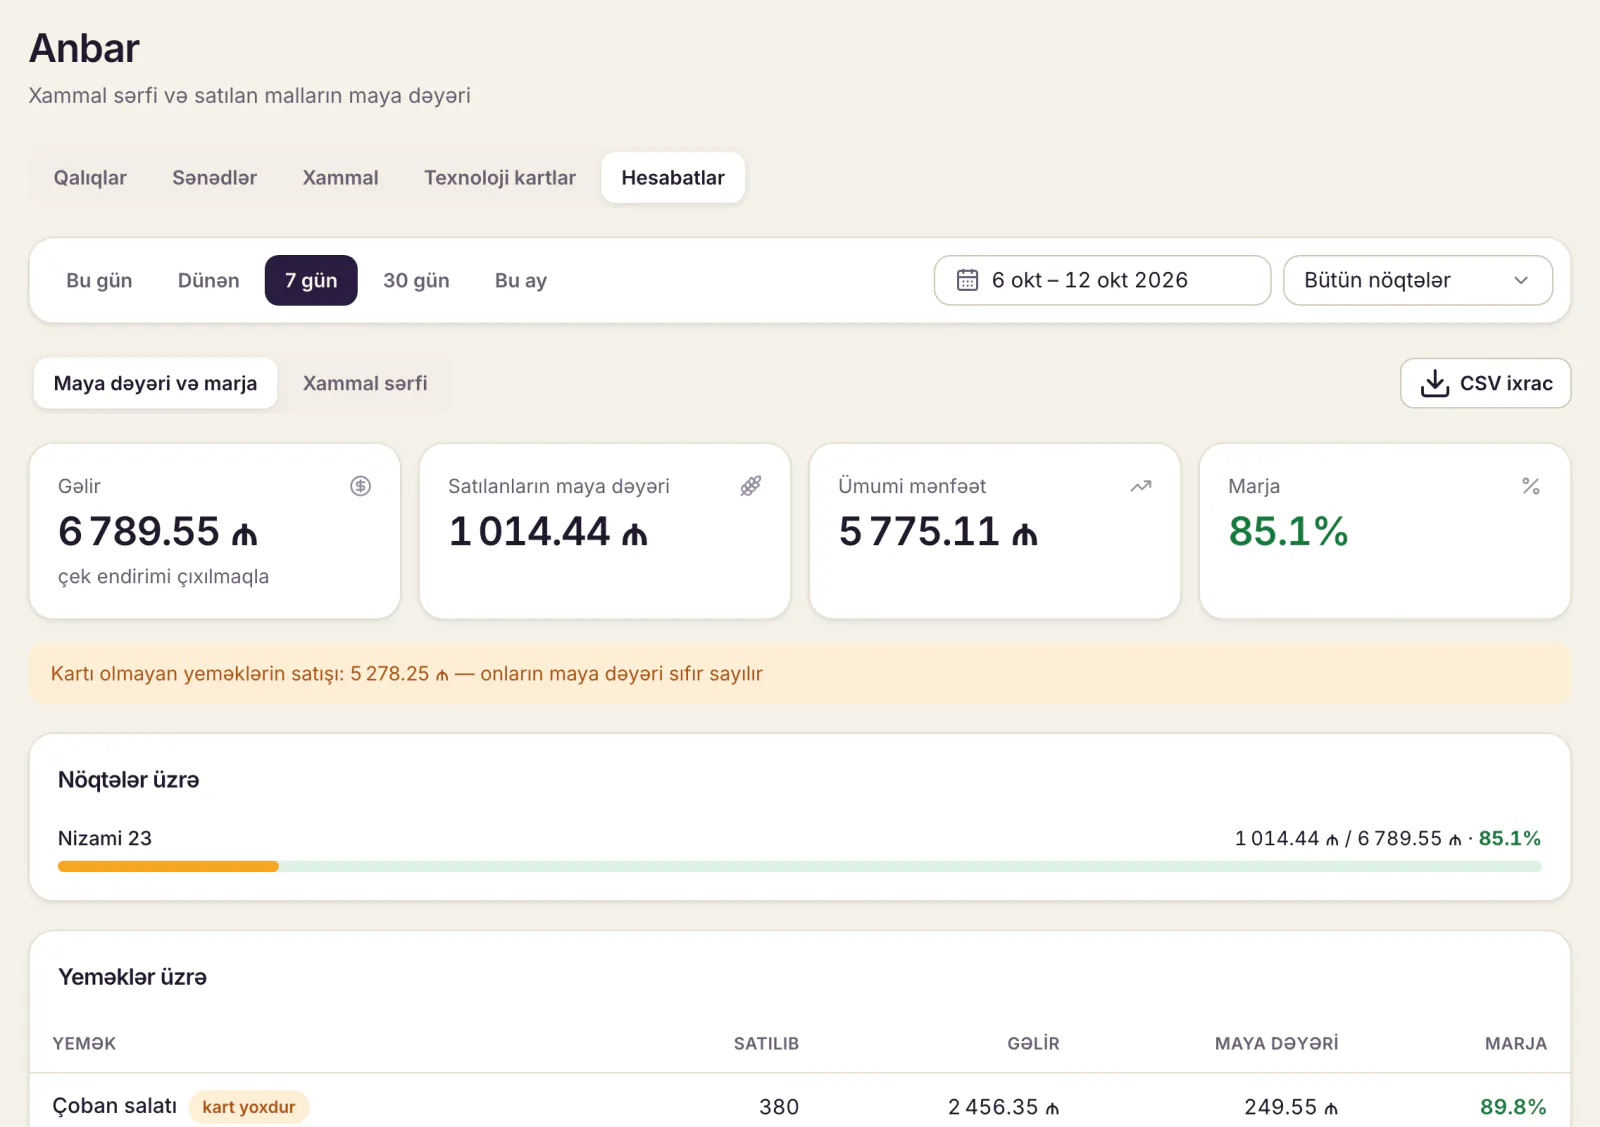The image size is (1600, 1127).
Task: Click the warning about dishes without cards
Action: click(800, 674)
